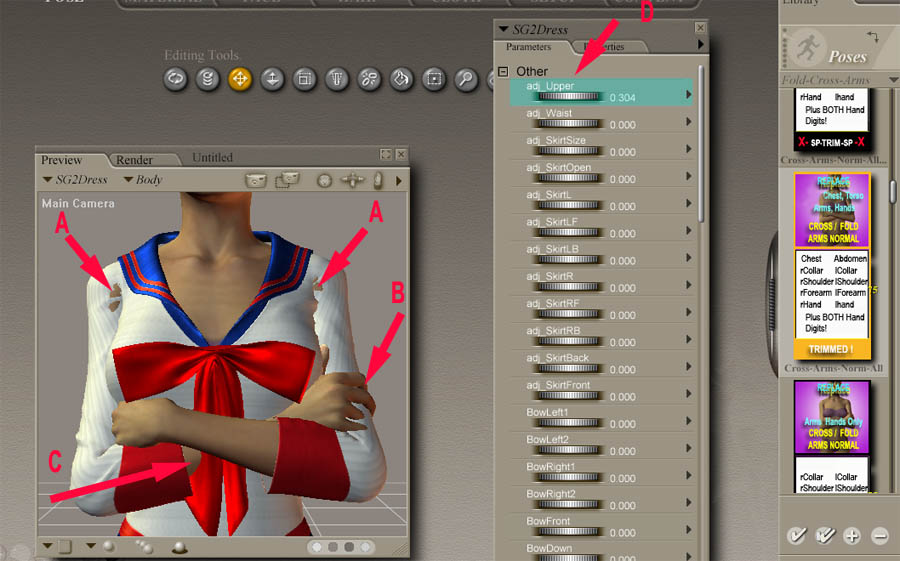Expand the Preview window to full size
900x561 pixels.
386,154
